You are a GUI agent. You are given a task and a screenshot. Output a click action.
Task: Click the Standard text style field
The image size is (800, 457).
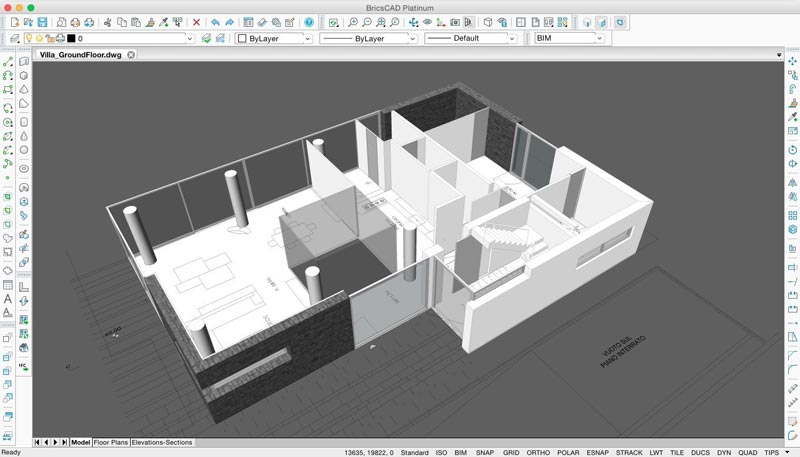click(414, 452)
